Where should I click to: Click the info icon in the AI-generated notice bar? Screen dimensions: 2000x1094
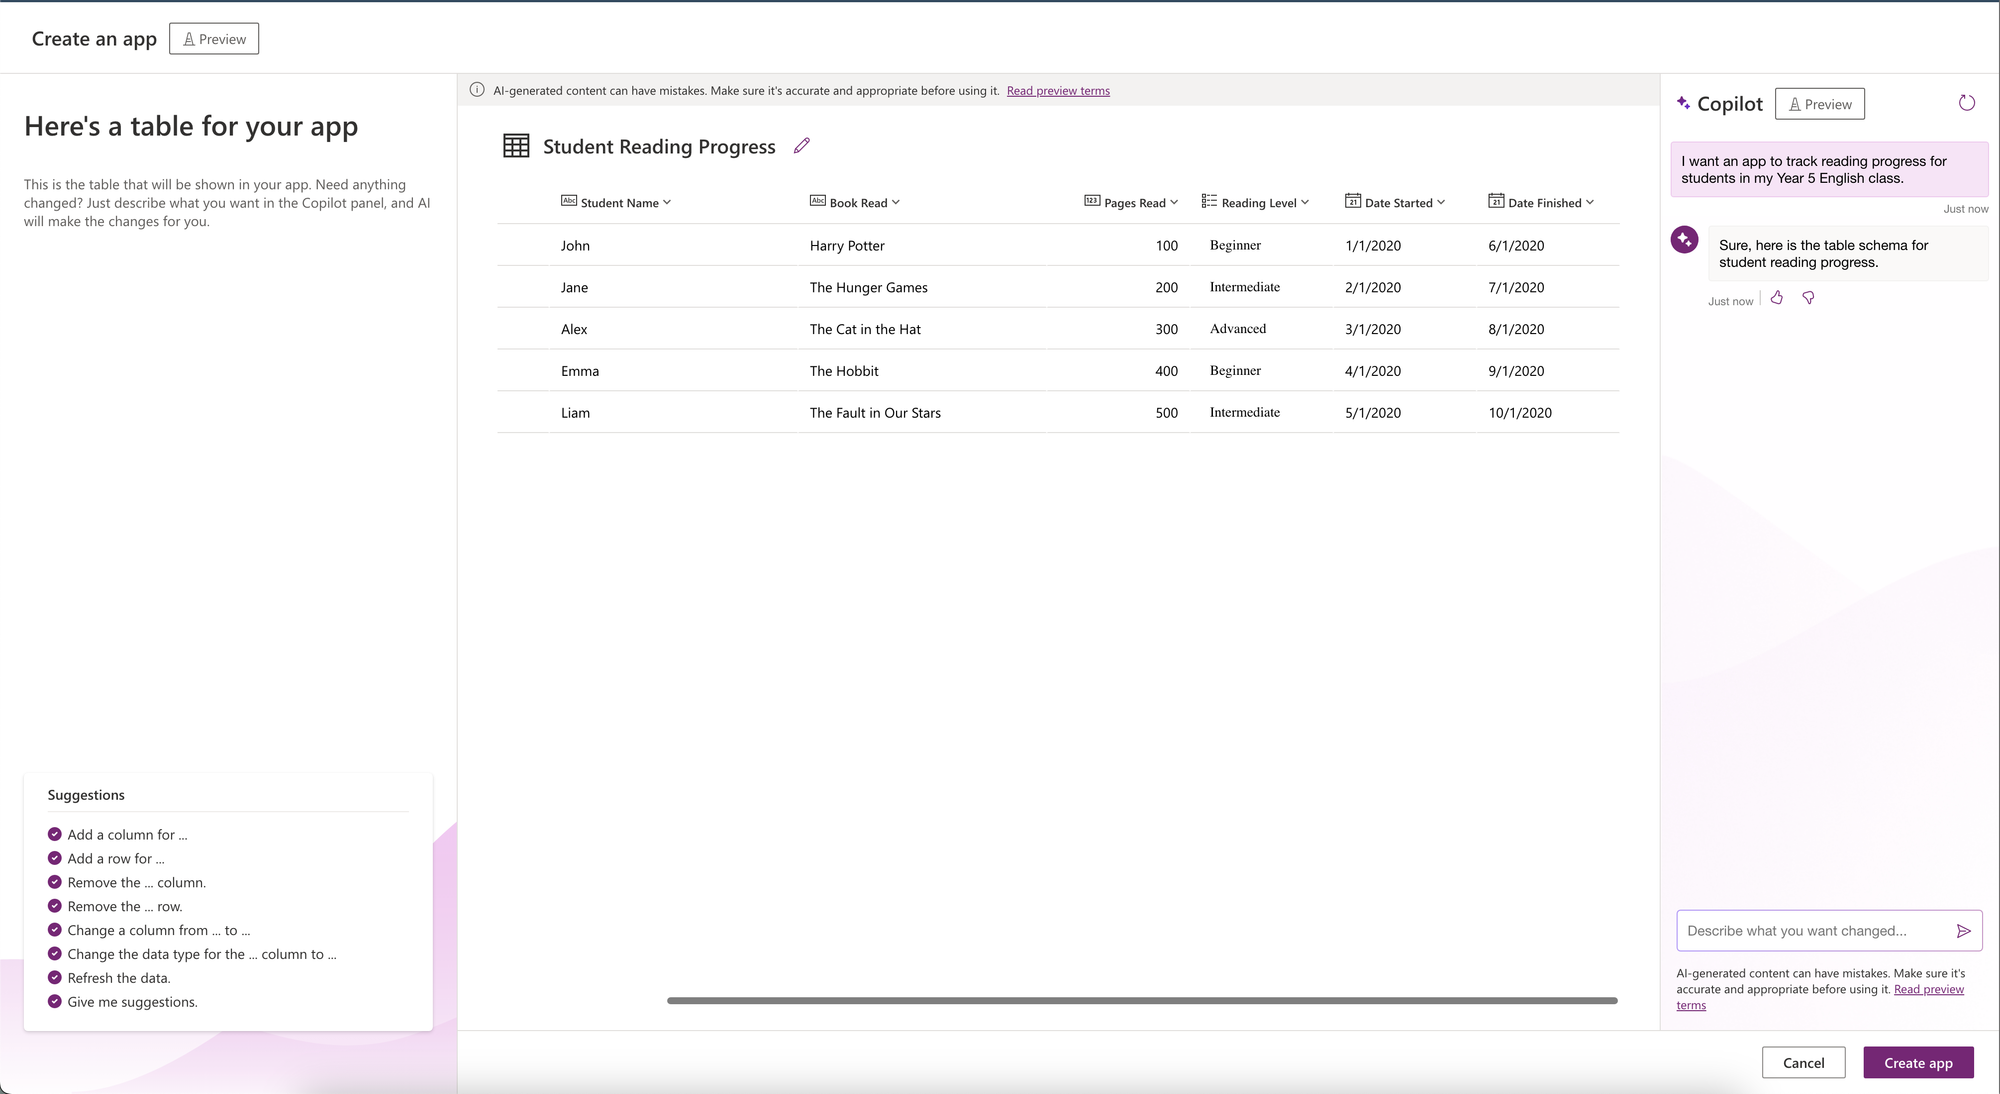point(477,90)
